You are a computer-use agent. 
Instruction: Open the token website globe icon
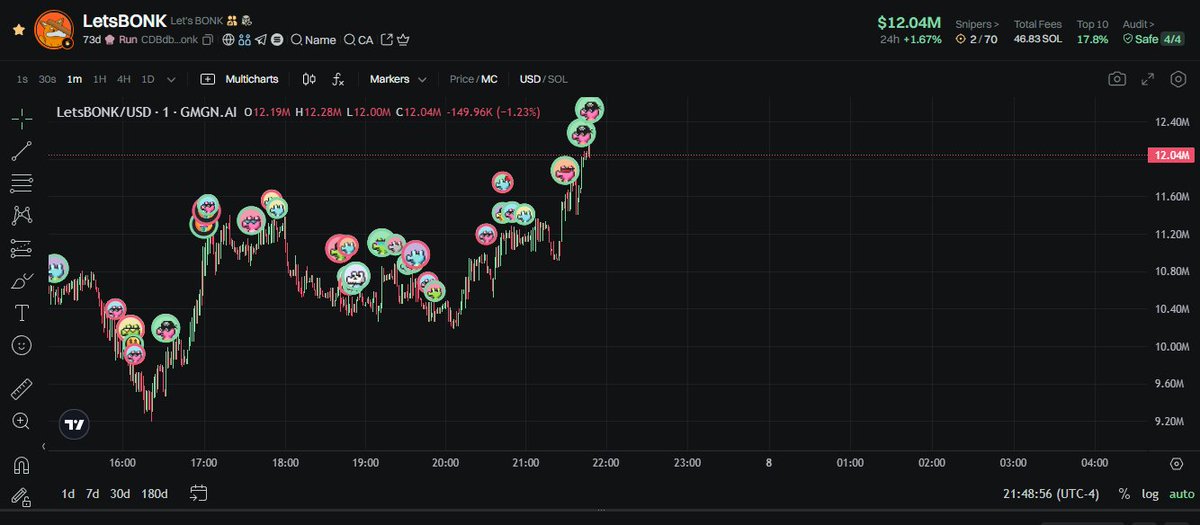click(228, 40)
